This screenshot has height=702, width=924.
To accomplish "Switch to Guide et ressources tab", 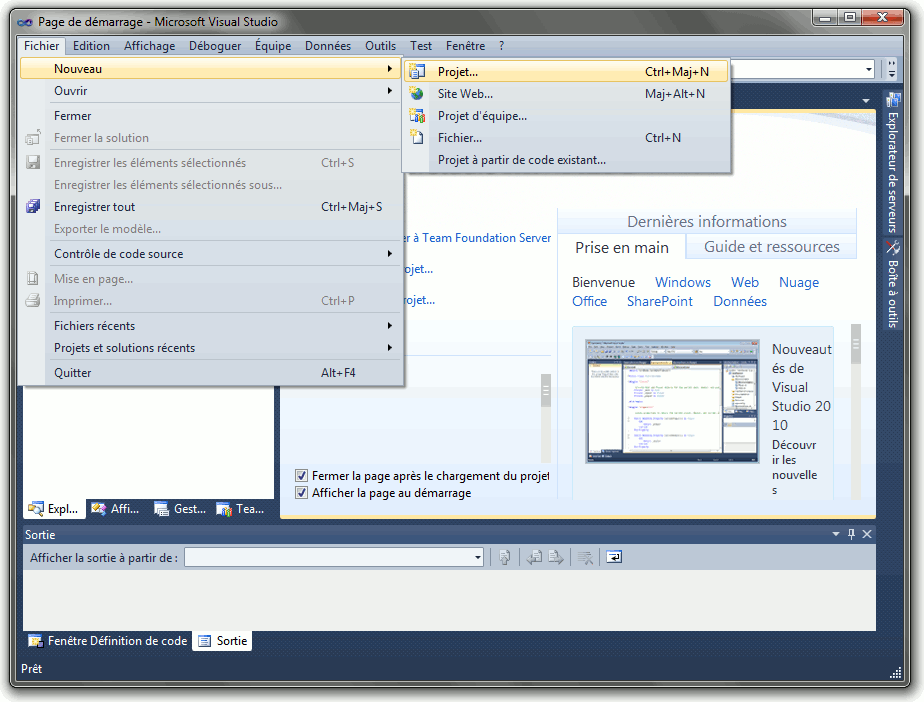I will (x=771, y=246).
